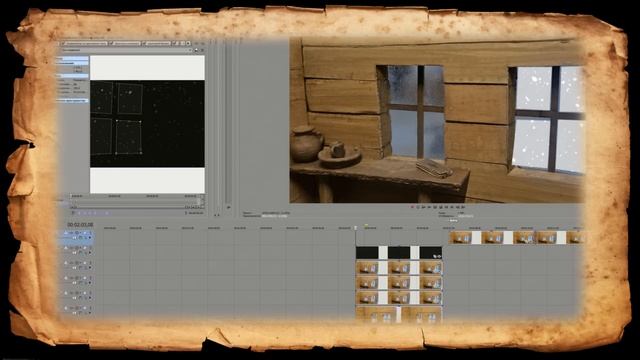The image size is (640, 360).
Task: Select the fourth cabin clip on top track
Action: (x=547, y=238)
